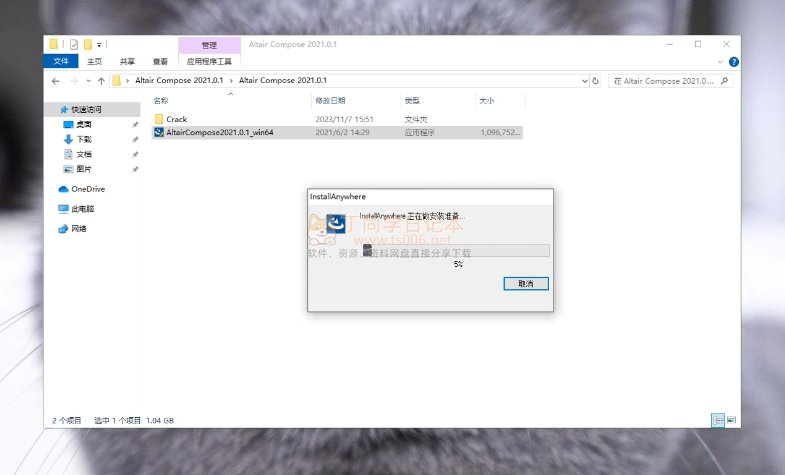Click the InstallAnywhere progress bar
Viewport: 785px width, 475px height.
(456, 250)
